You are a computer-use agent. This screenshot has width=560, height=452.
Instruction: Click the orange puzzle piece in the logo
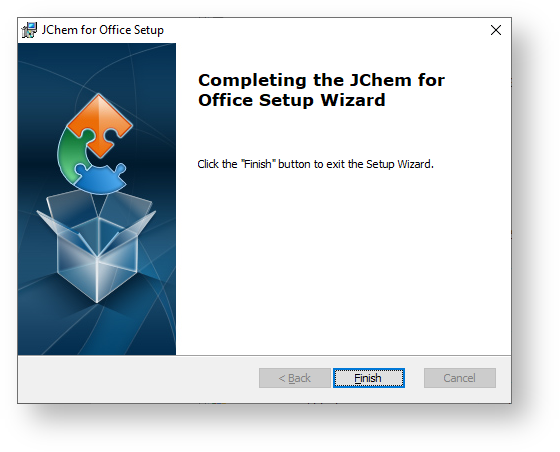point(100,124)
